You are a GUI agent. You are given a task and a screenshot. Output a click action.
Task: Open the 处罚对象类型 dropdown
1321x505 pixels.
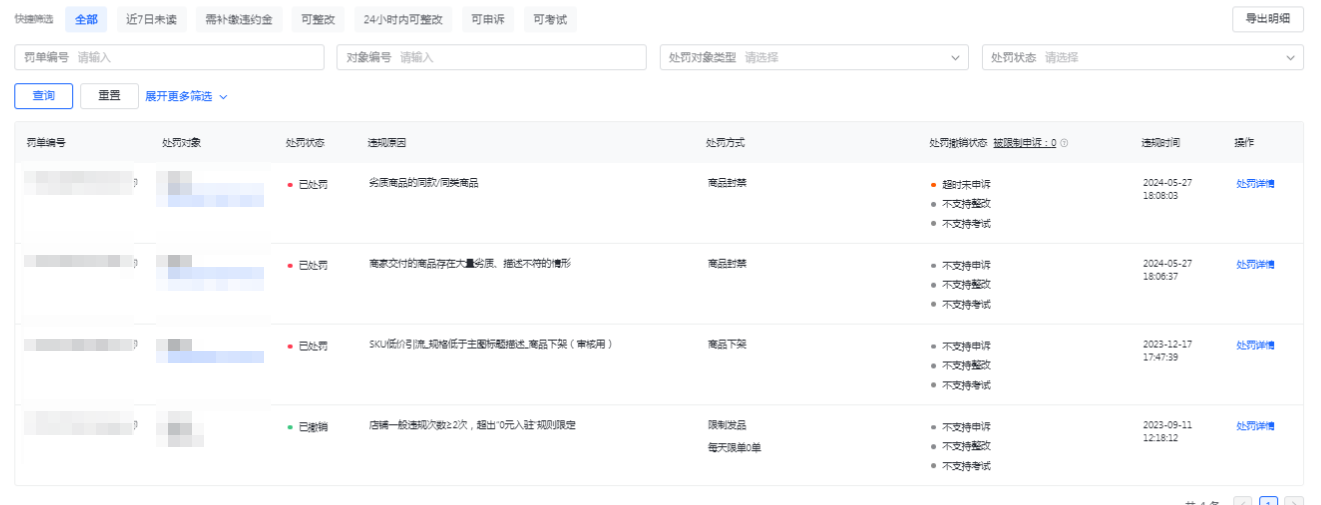pos(813,58)
